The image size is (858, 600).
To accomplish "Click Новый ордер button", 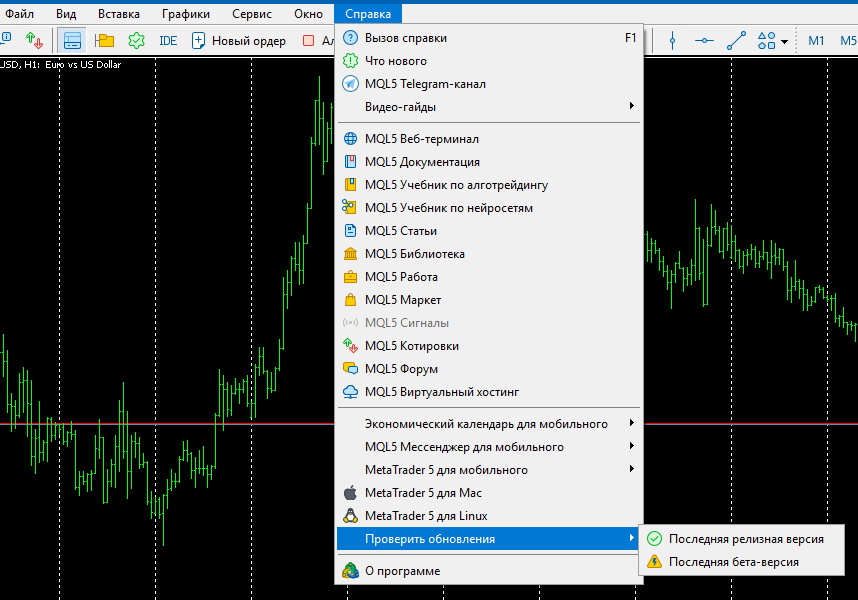I will pos(239,40).
